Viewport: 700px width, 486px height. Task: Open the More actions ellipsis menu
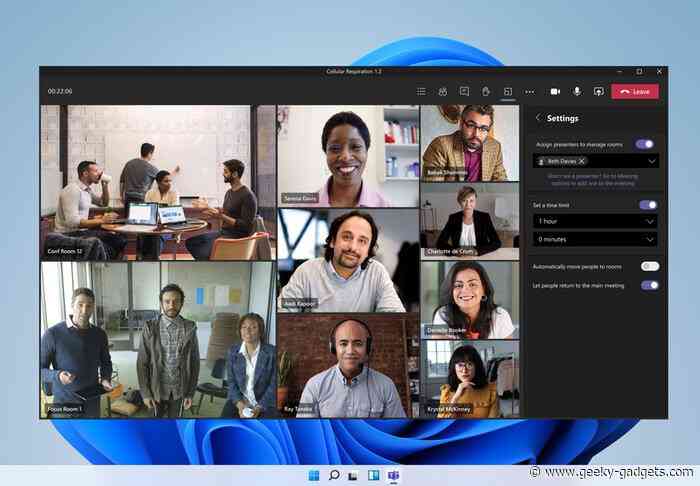pyautogui.click(x=529, y=91)
